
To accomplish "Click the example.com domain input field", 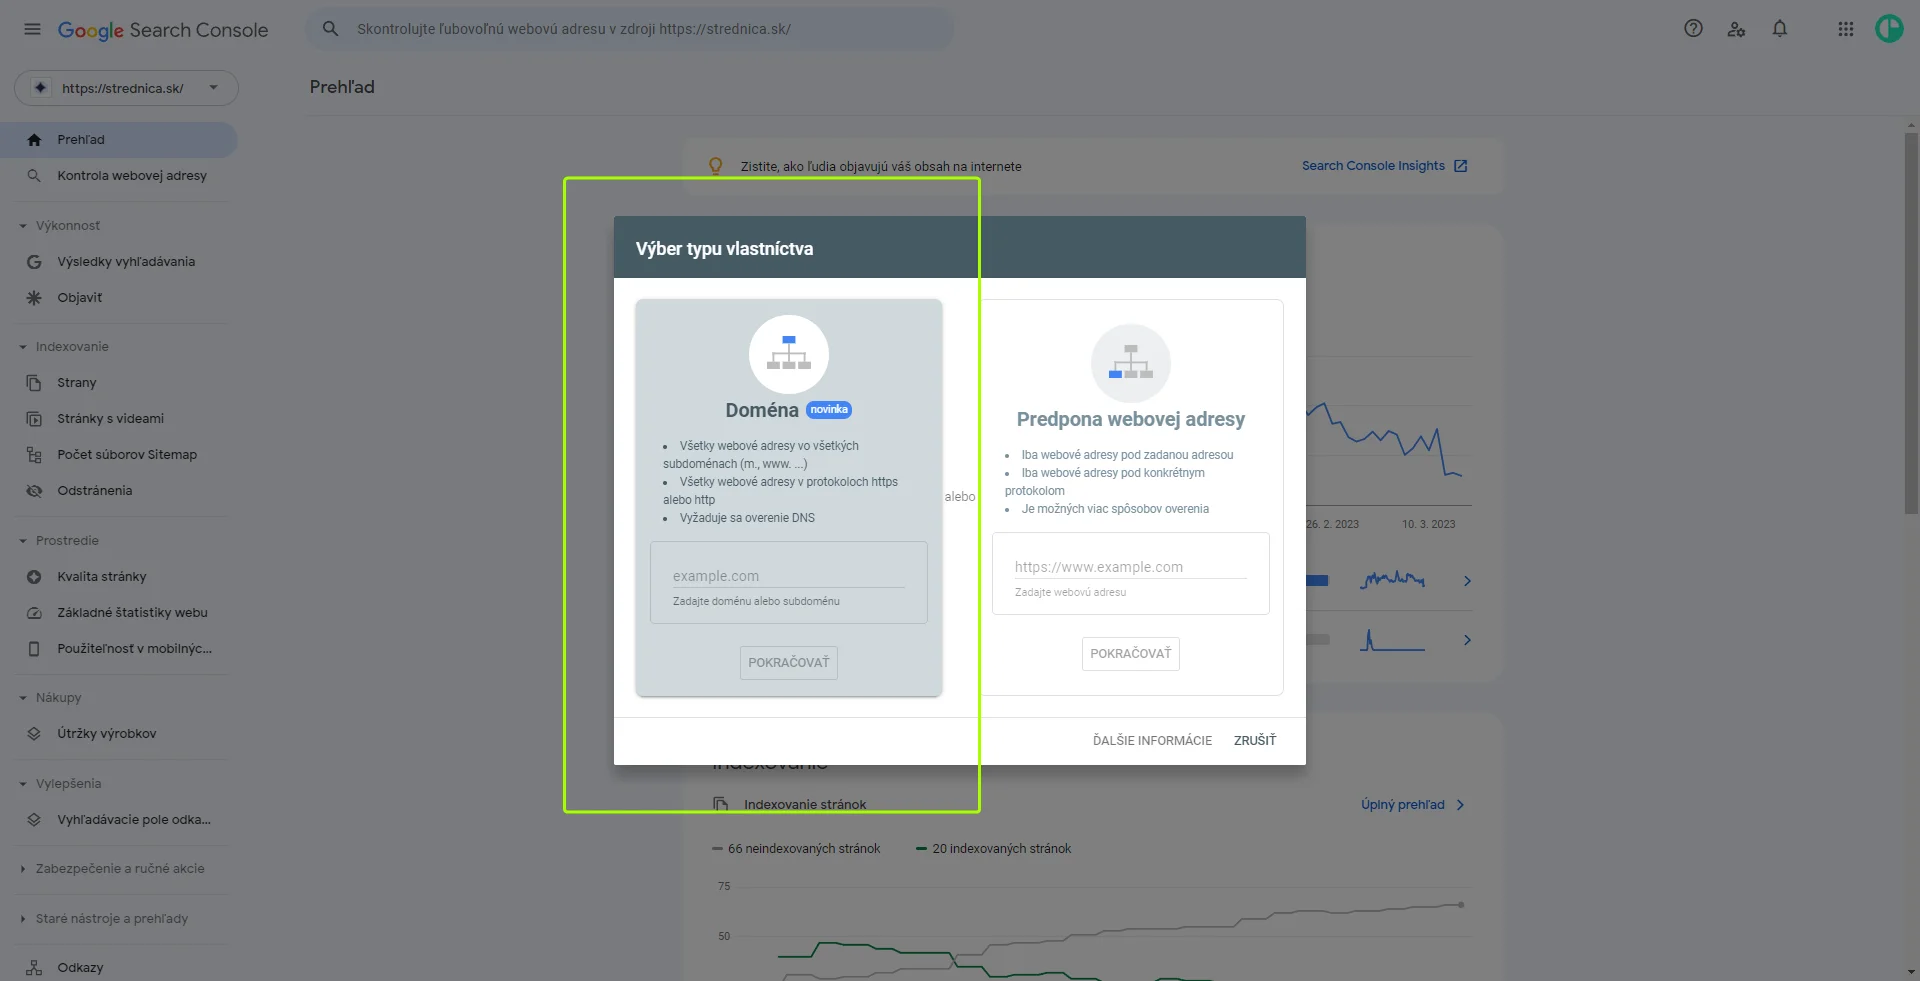I will 789,577.
